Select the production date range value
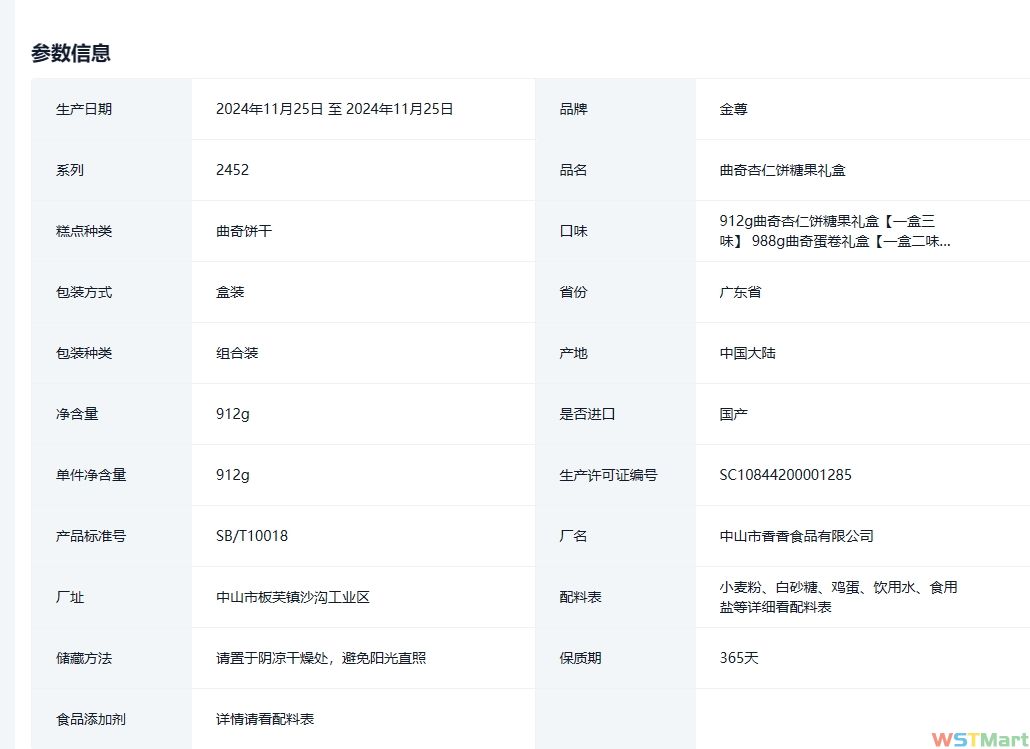Viewport: 1030px width, 749px height. tap(334, 109)
